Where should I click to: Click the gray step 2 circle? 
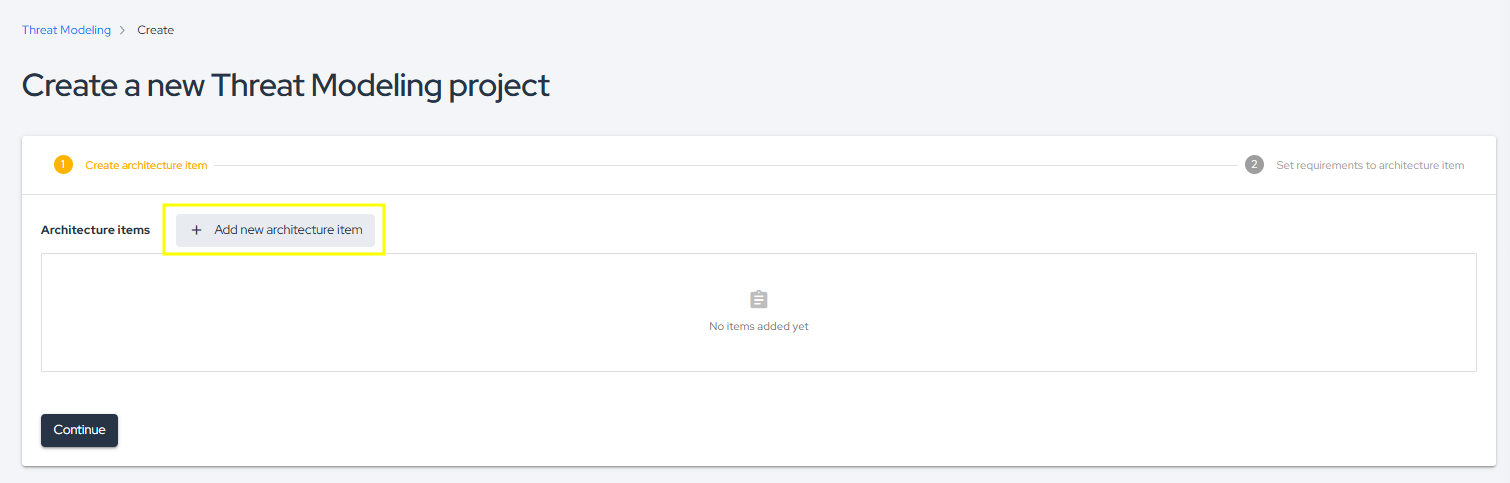point(1254,165)
